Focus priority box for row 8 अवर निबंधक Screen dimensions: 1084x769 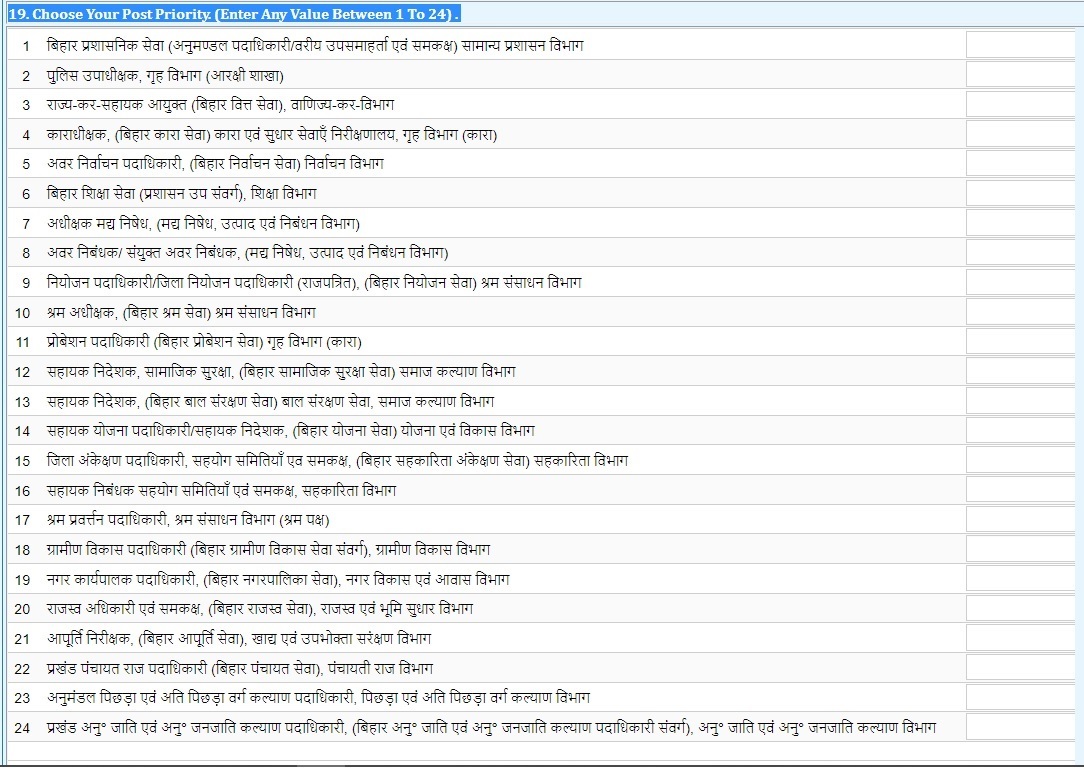(1019, 253)
